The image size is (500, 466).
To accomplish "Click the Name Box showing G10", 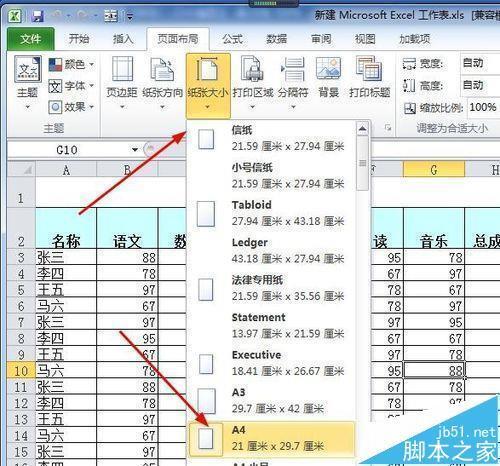I will click(x=68, y=150).
